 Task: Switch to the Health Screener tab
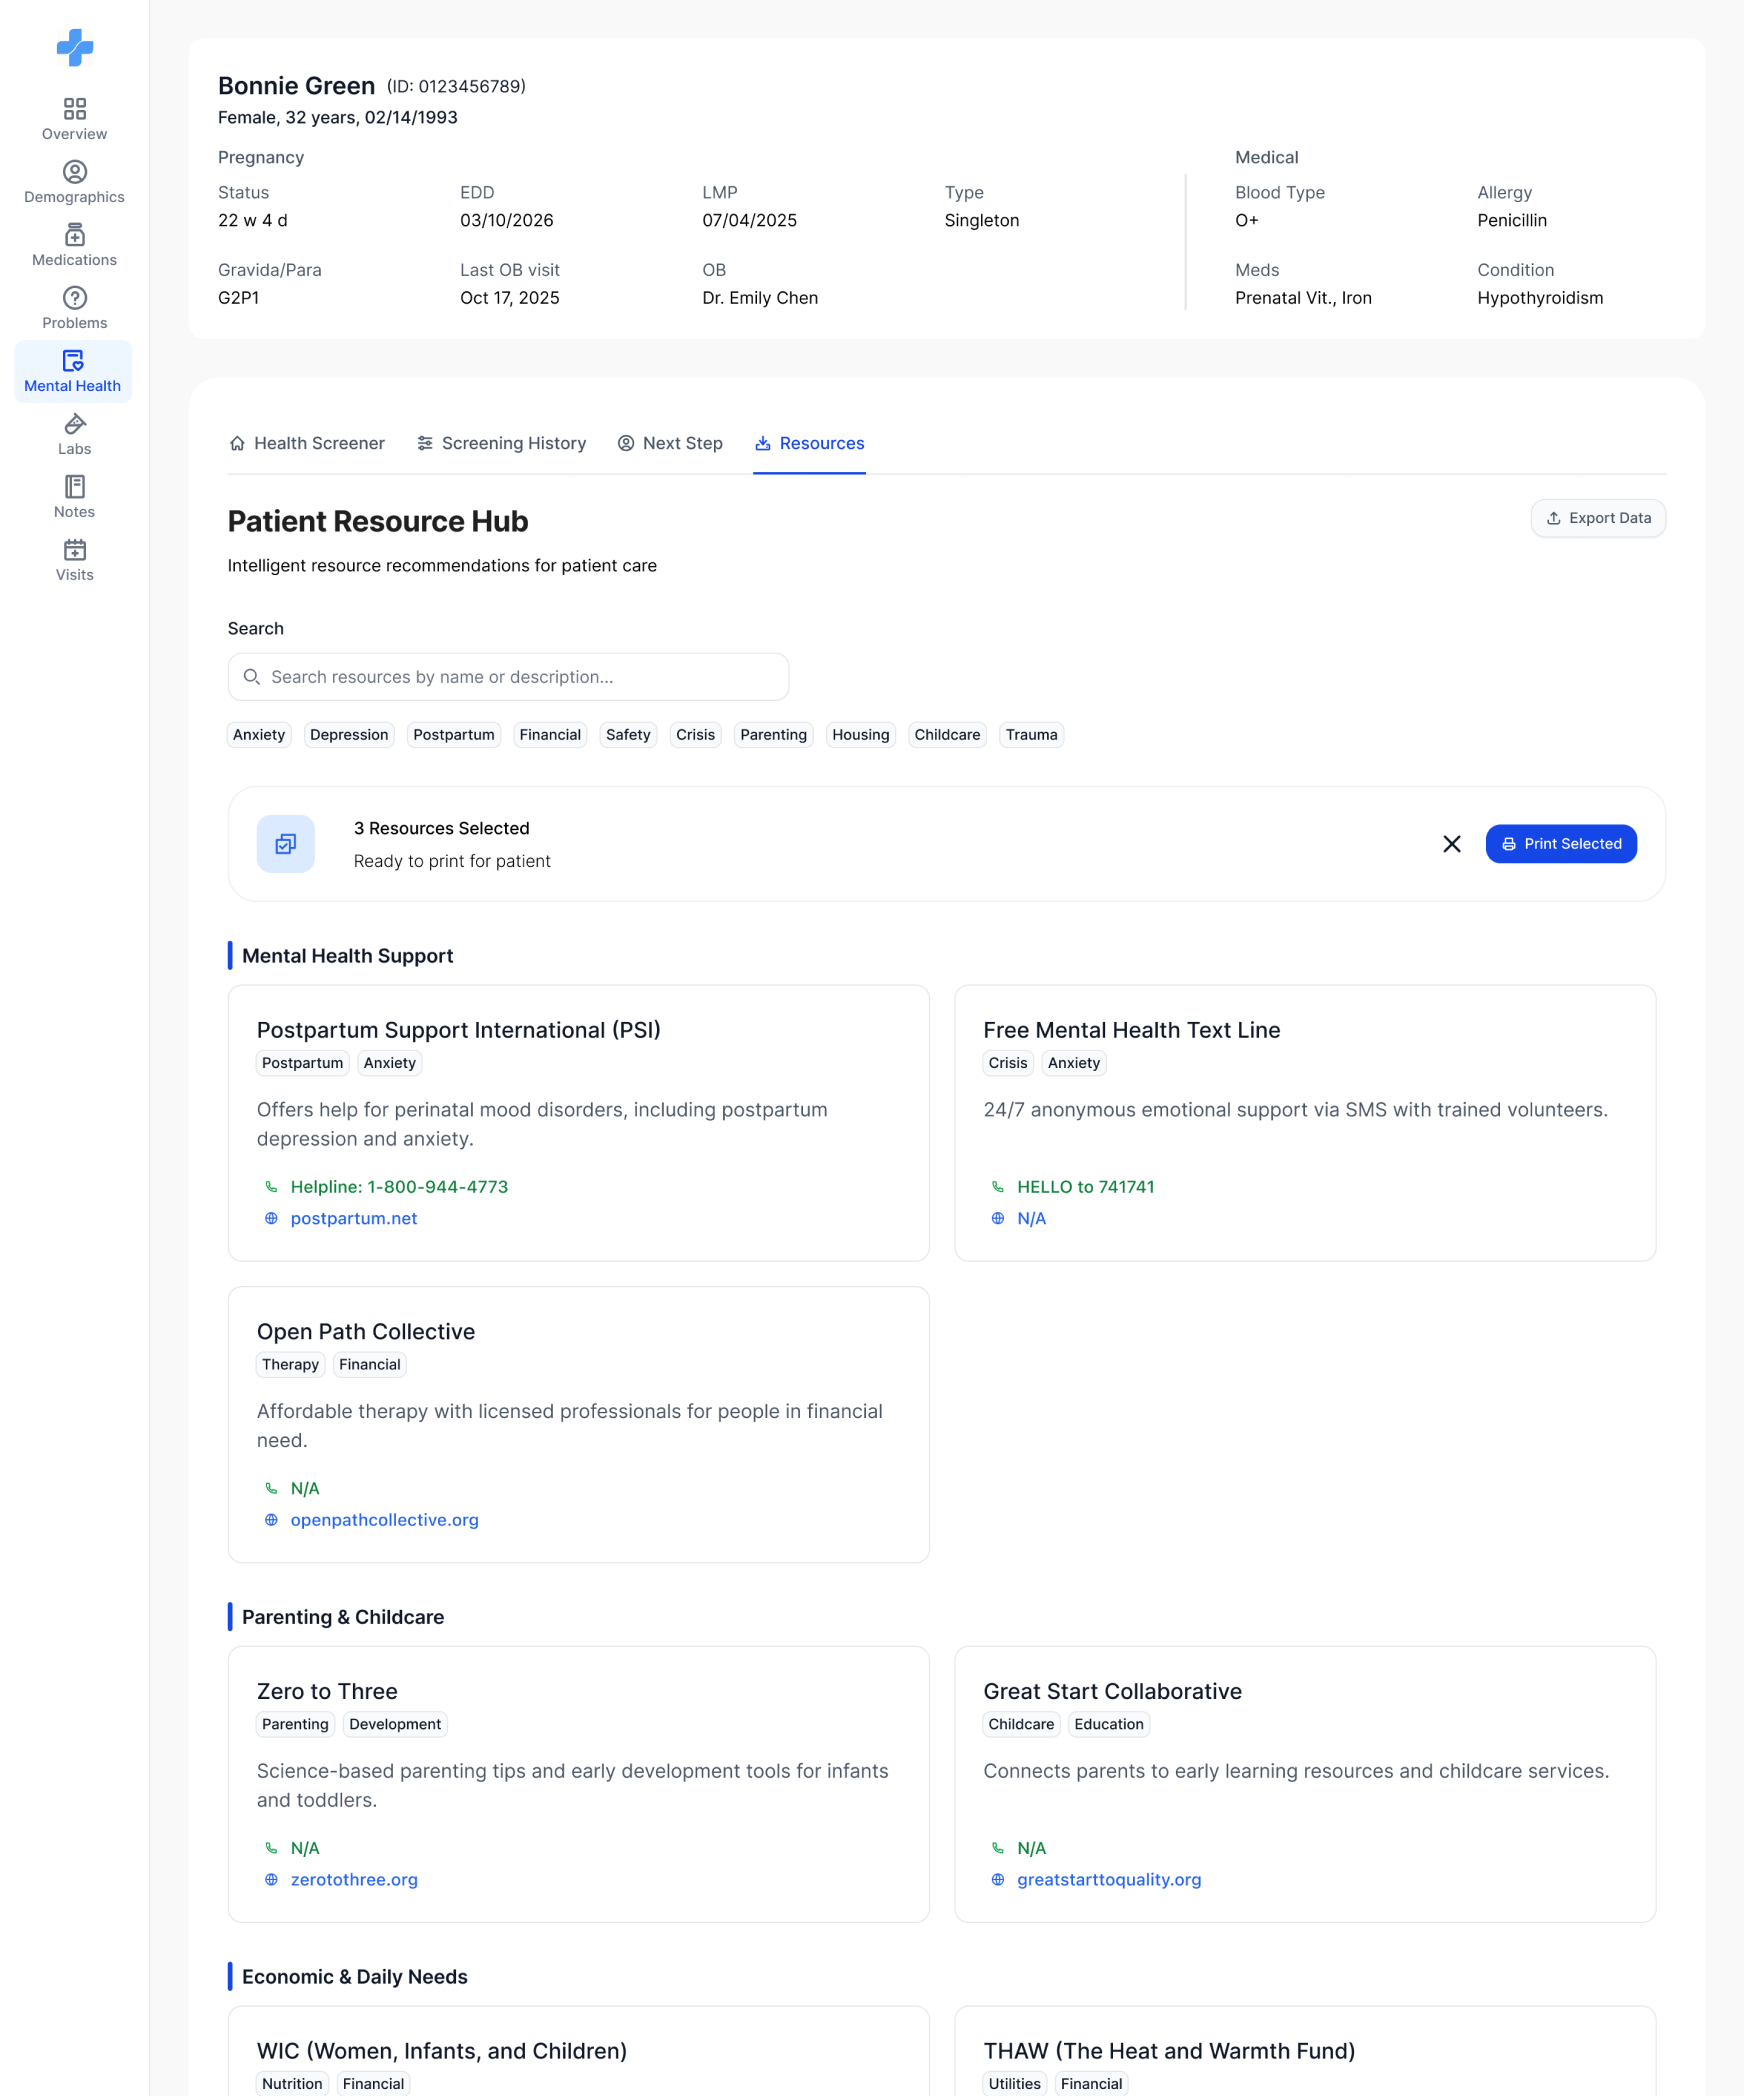(x=307, y=443)
